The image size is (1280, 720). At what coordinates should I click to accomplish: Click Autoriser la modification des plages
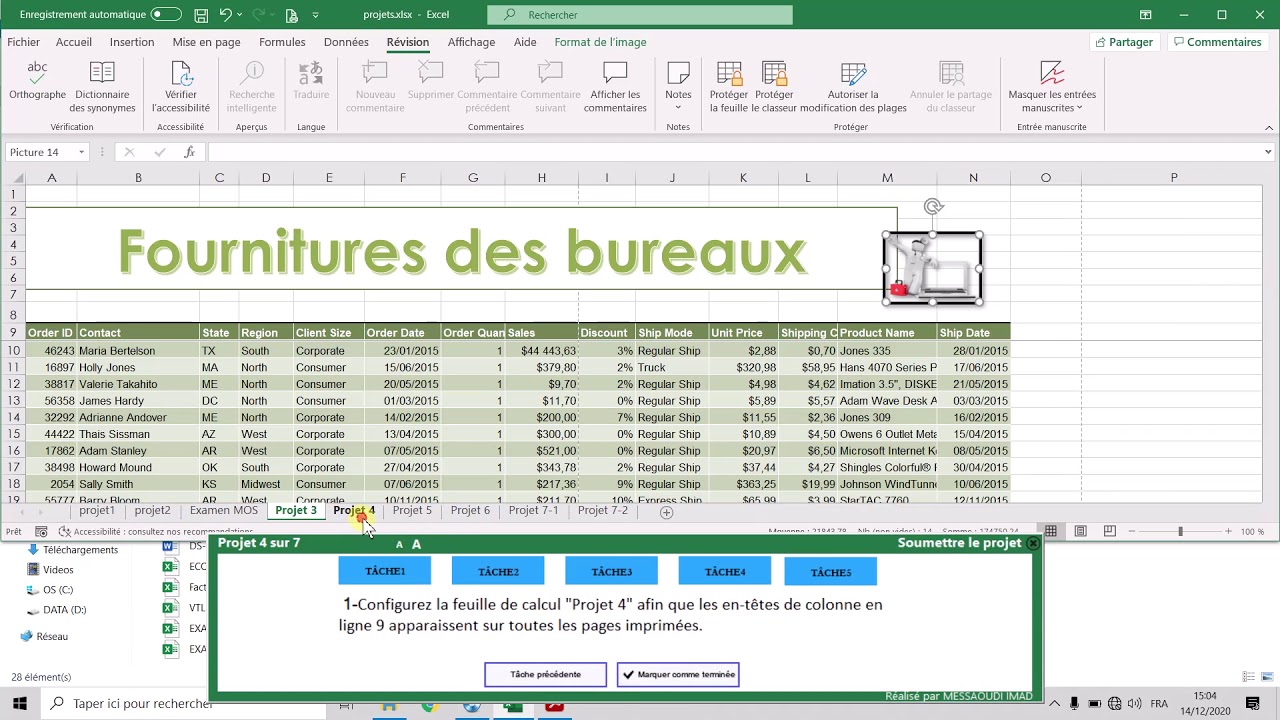pyautogui.click(x=853, y=87)
